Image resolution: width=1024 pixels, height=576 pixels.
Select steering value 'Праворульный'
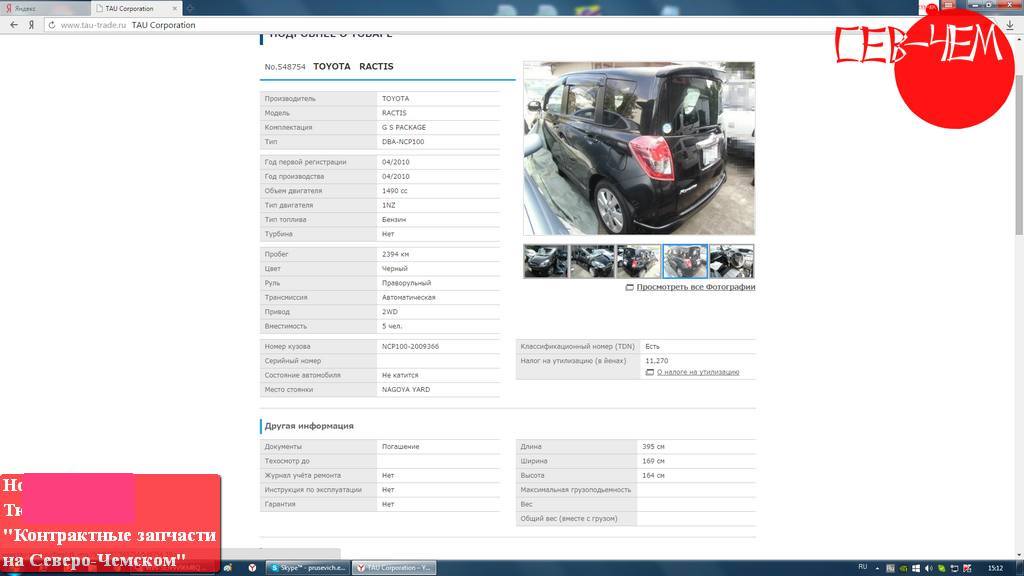[406, 283]
